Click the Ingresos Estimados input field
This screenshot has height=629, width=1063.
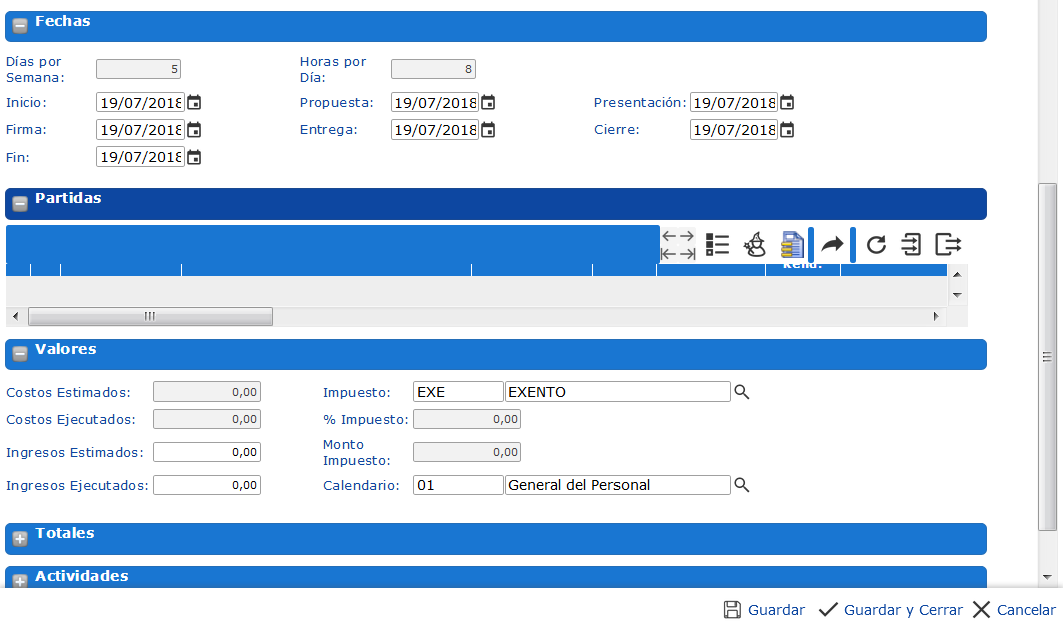coord(207,452)
